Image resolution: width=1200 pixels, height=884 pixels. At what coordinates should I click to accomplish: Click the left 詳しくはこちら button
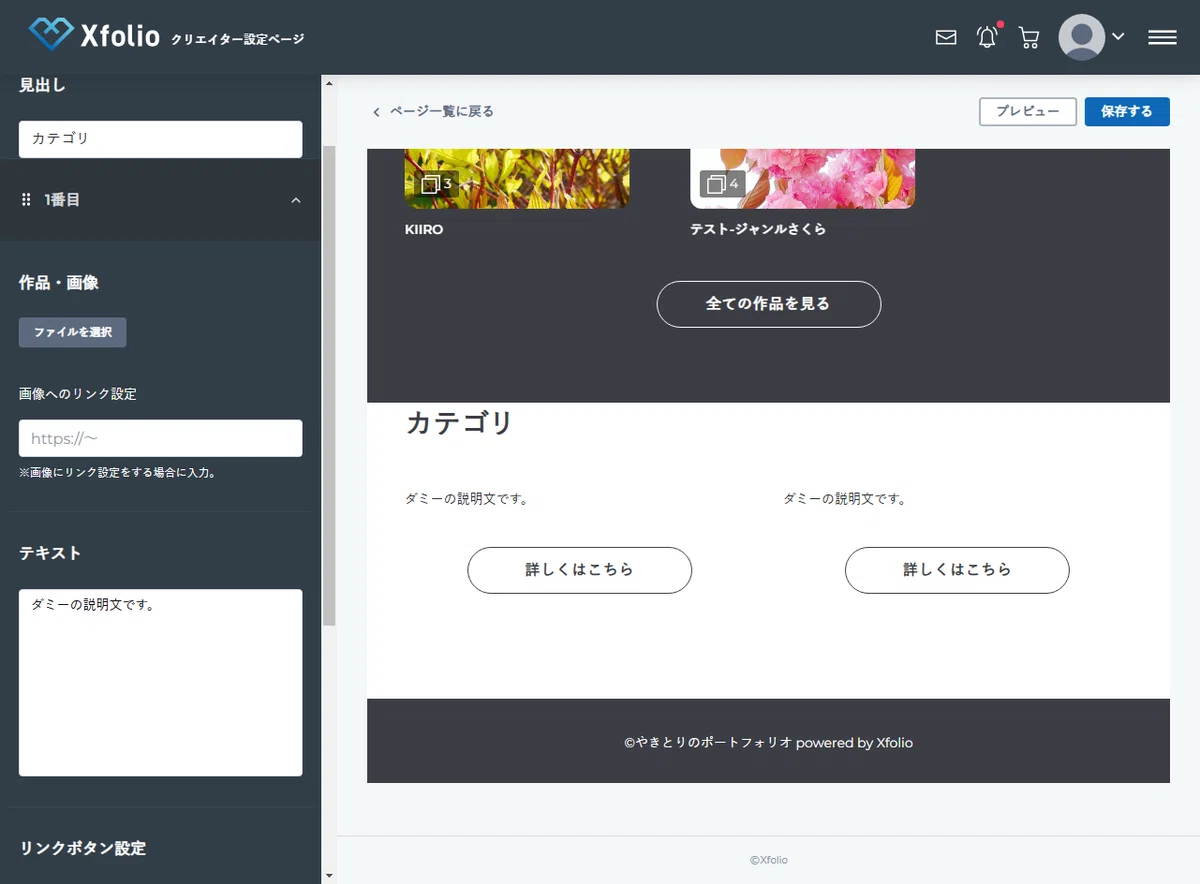pos(580,570)
